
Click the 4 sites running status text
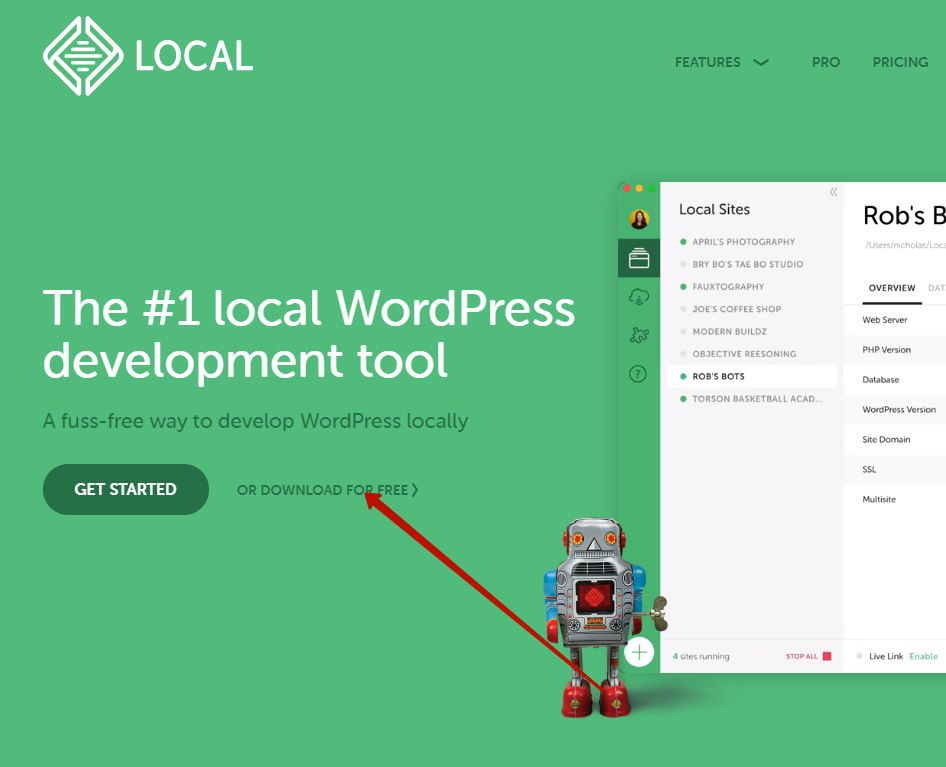(700, 656)
